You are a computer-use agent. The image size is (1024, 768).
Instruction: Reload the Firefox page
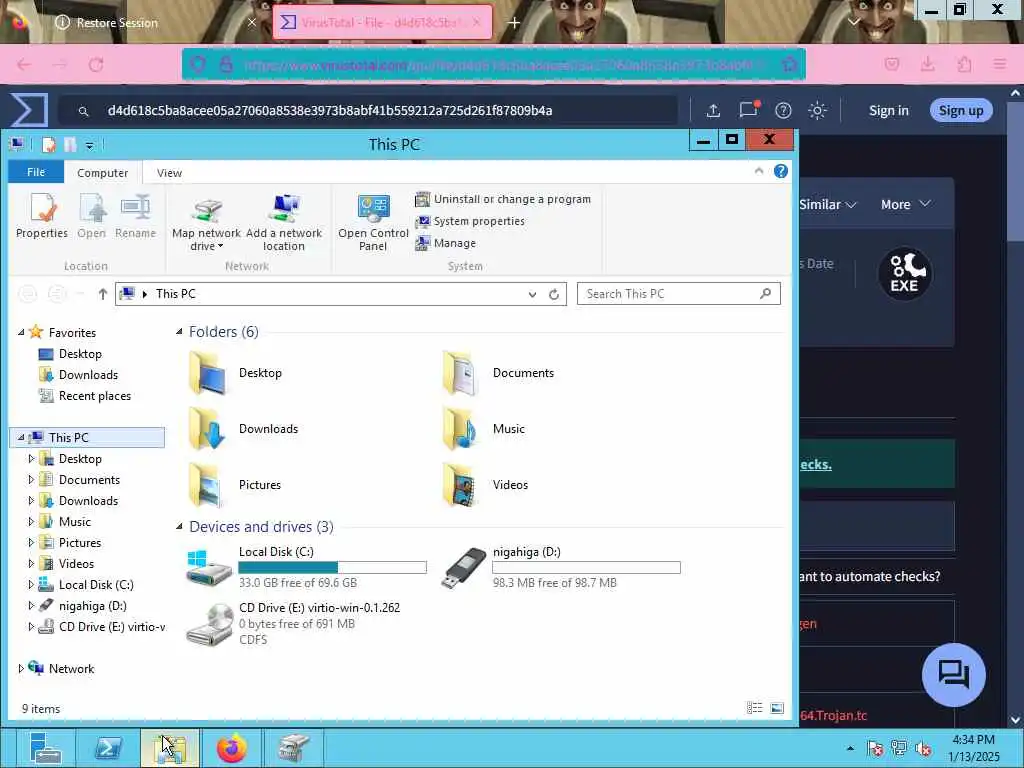coord(96,65)
